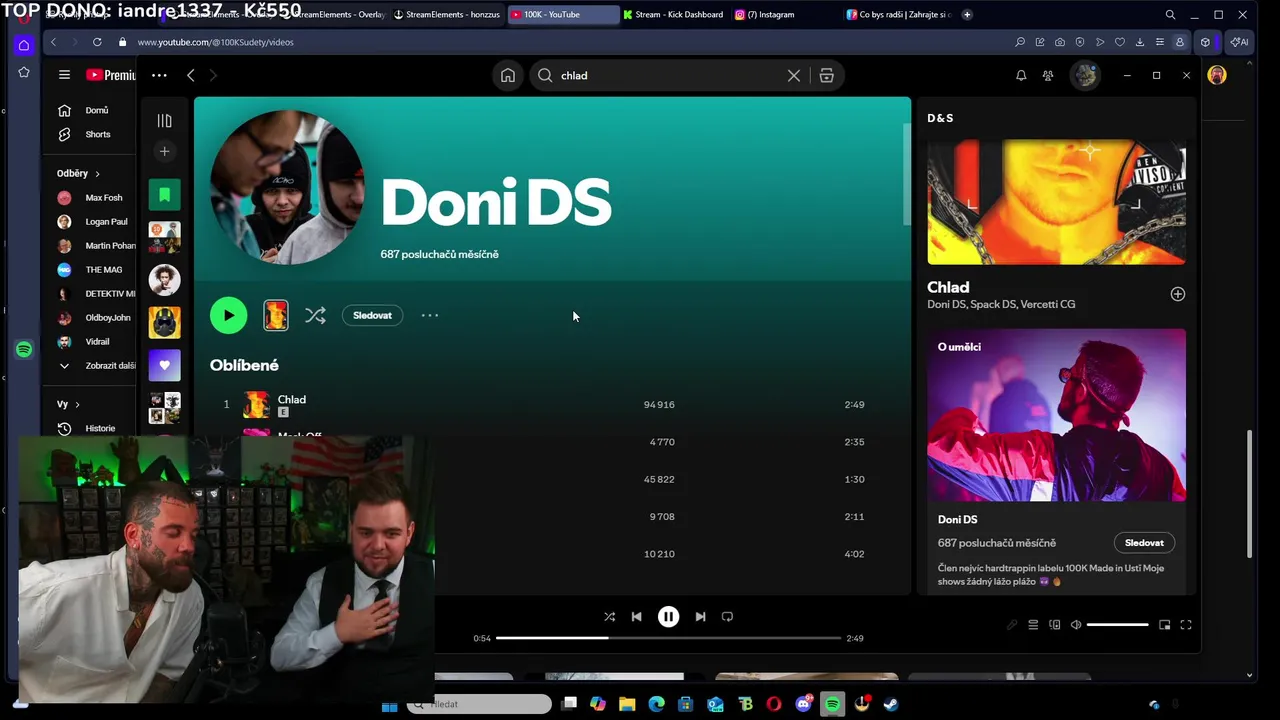Viewport: 1280px width, 720px height.
Task: Open Spotify from the Windows taskbar
Action: [x=832, y=704]
